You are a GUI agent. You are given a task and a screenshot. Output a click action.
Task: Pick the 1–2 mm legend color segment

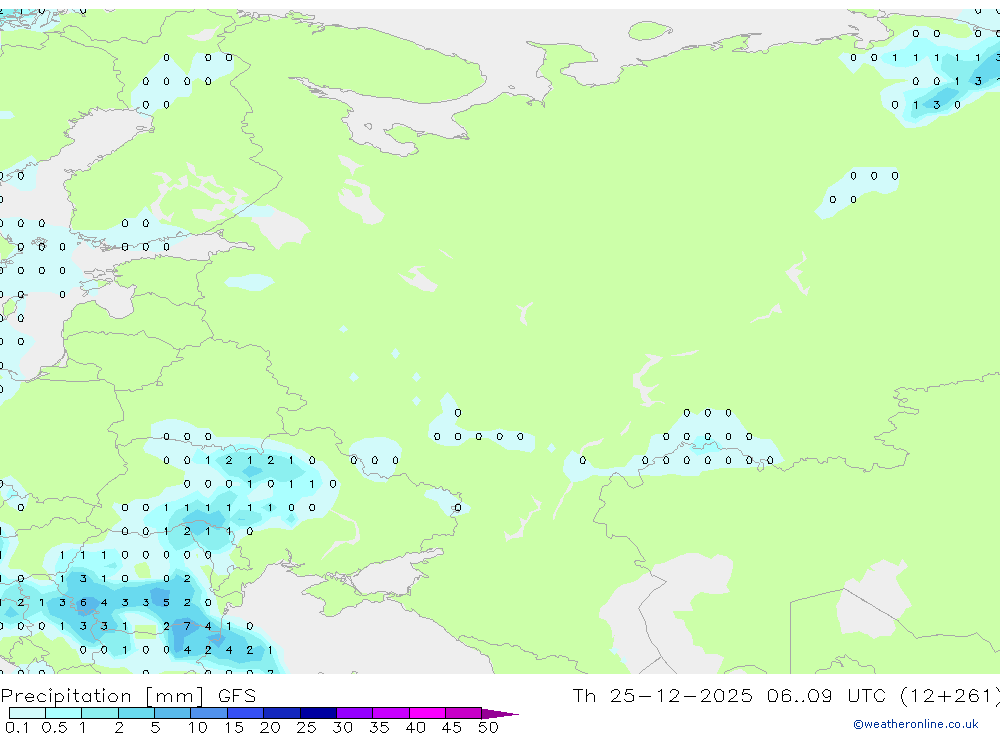[x=100, y=713]
